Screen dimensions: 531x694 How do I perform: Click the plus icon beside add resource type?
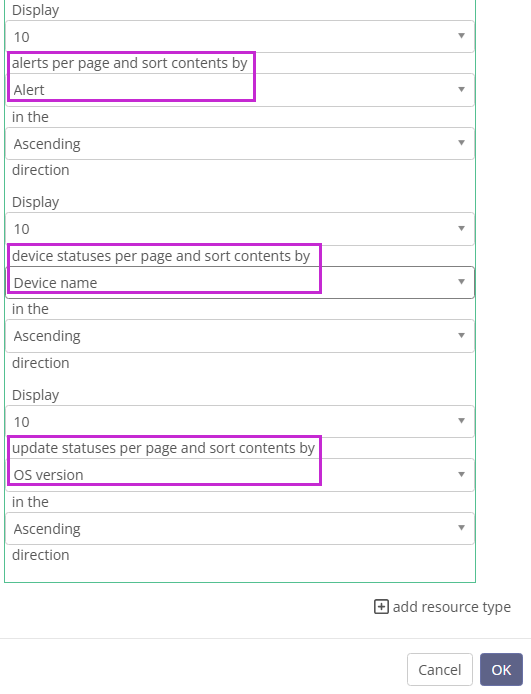pos(381,607)
